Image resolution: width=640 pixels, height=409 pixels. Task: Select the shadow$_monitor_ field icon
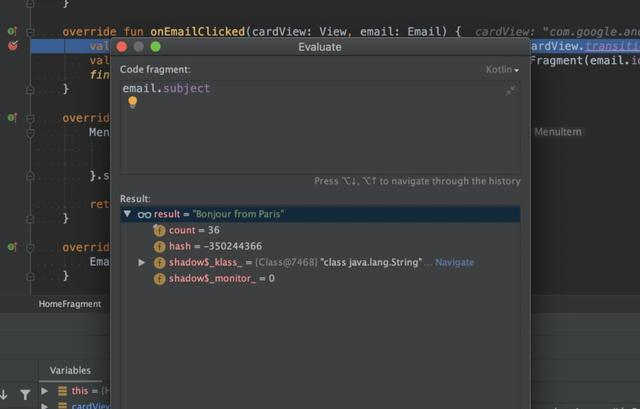point(159,278)
